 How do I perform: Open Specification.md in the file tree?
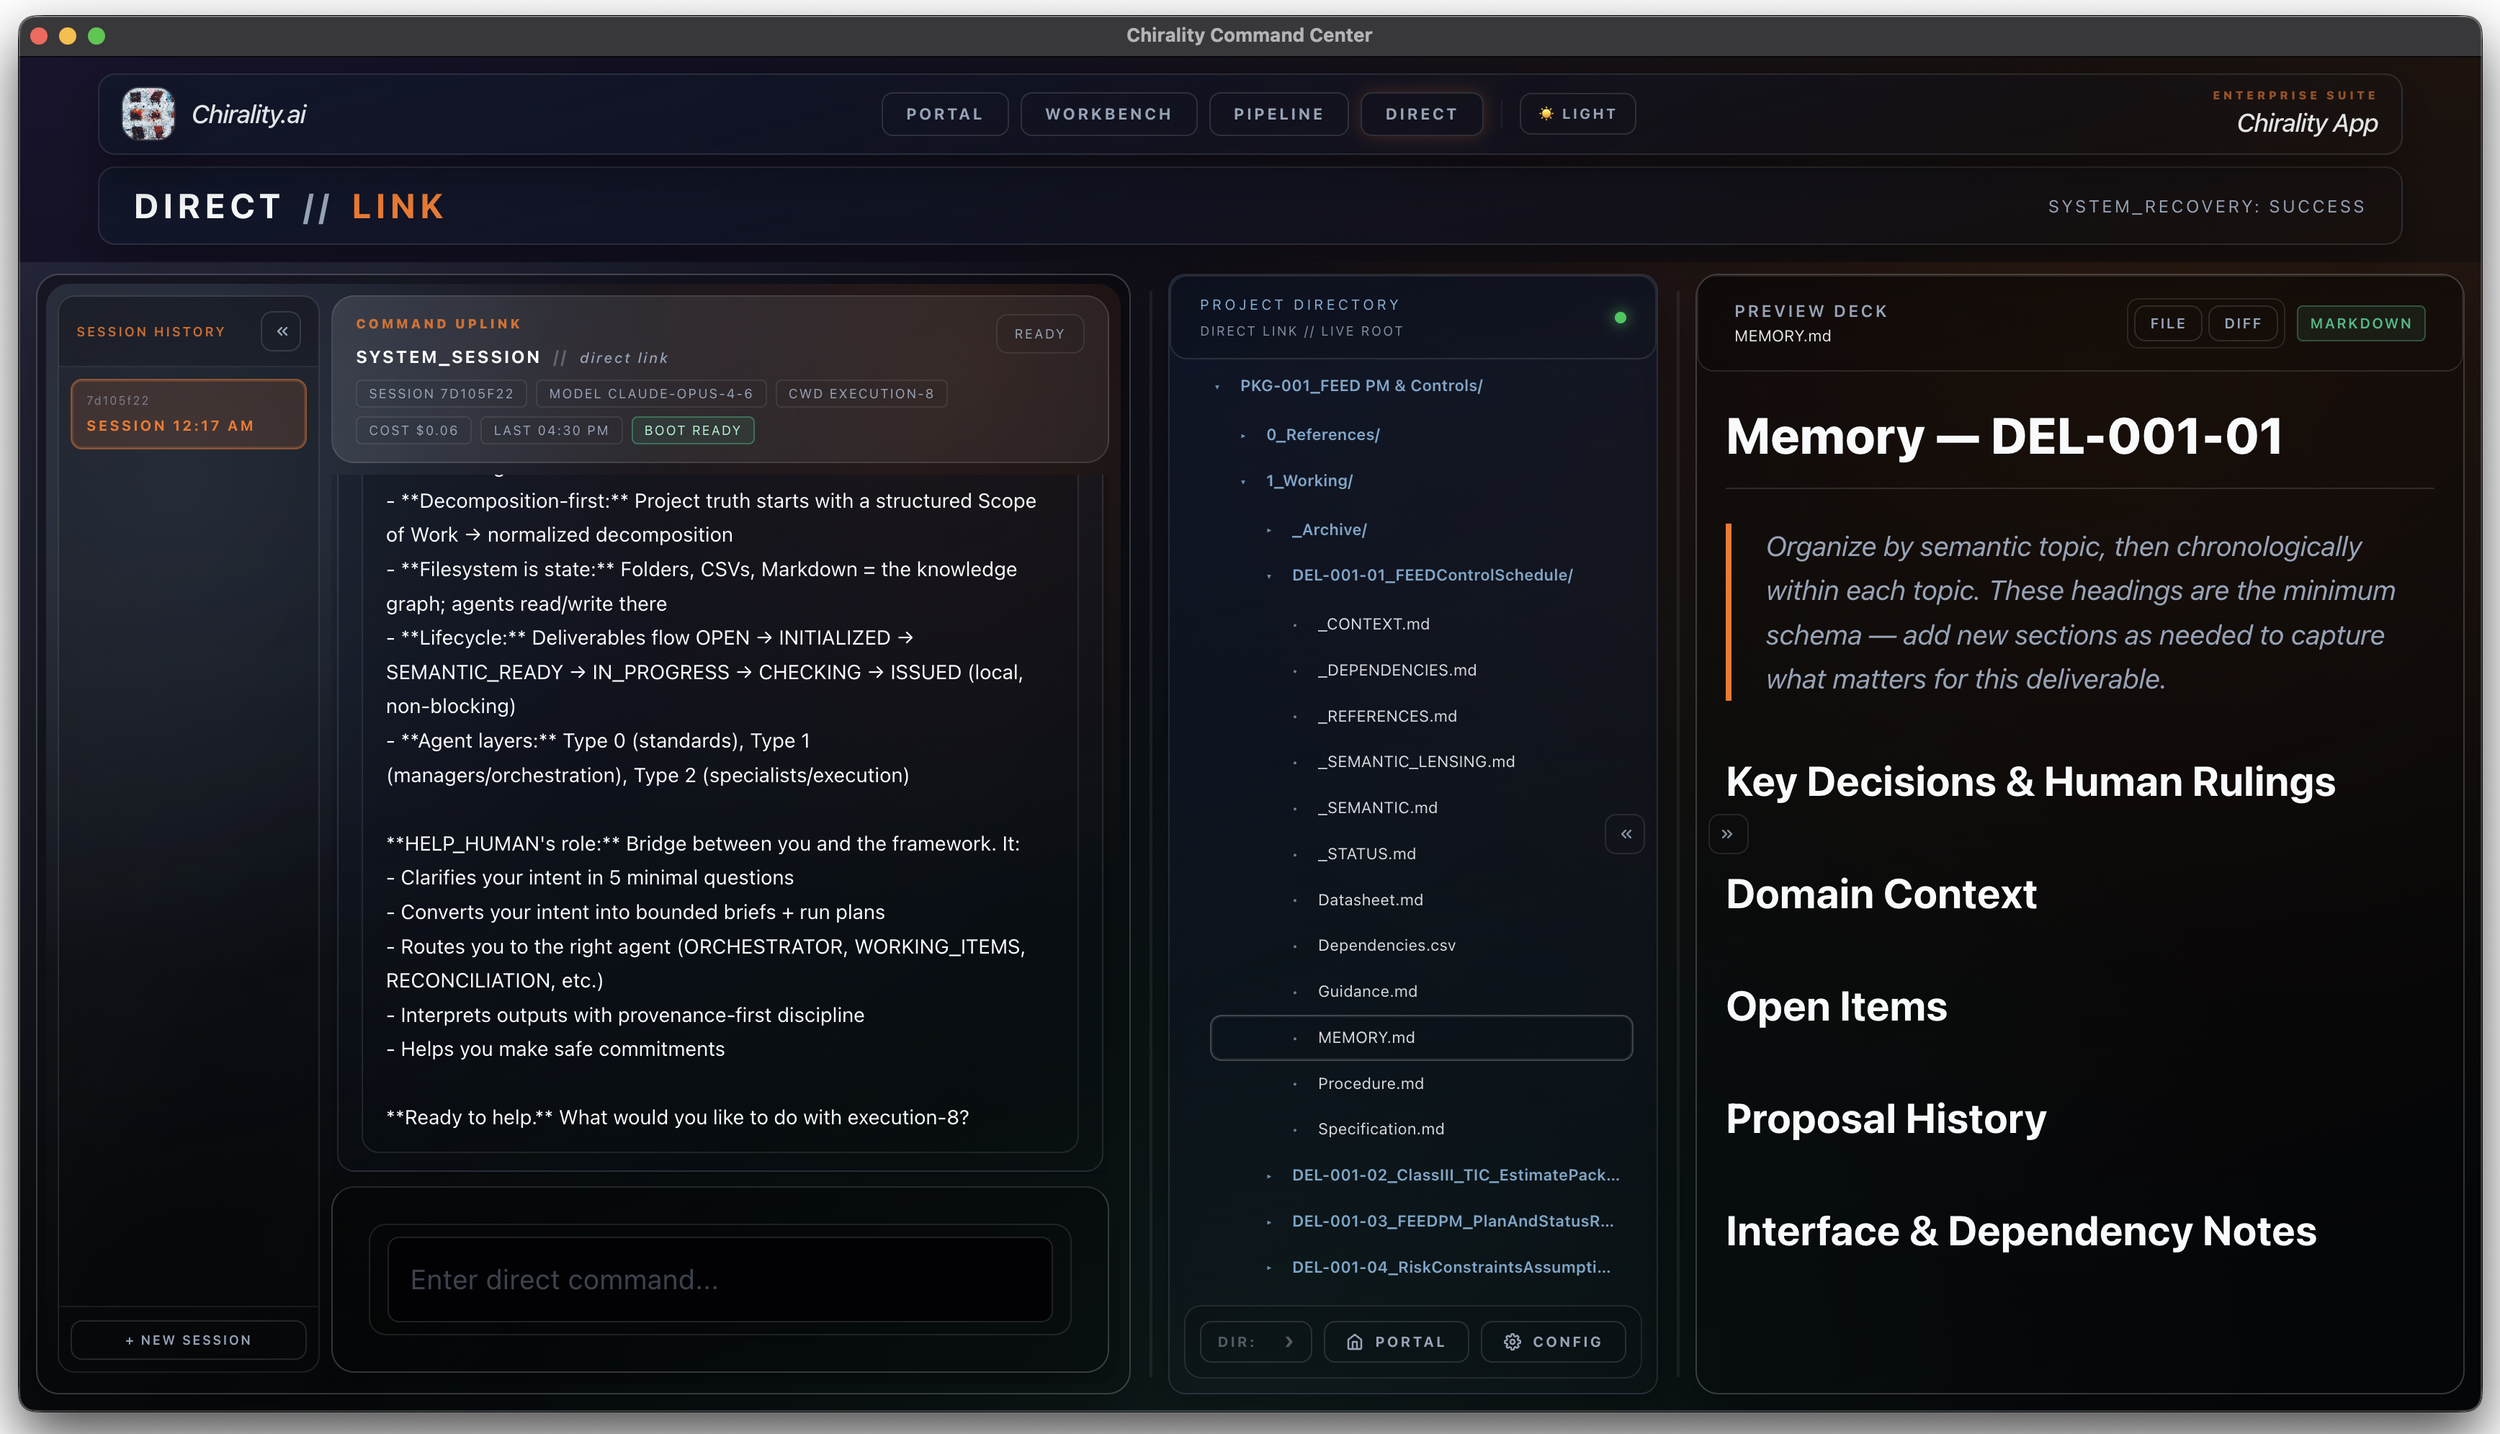click(x=1380, y=1129)
